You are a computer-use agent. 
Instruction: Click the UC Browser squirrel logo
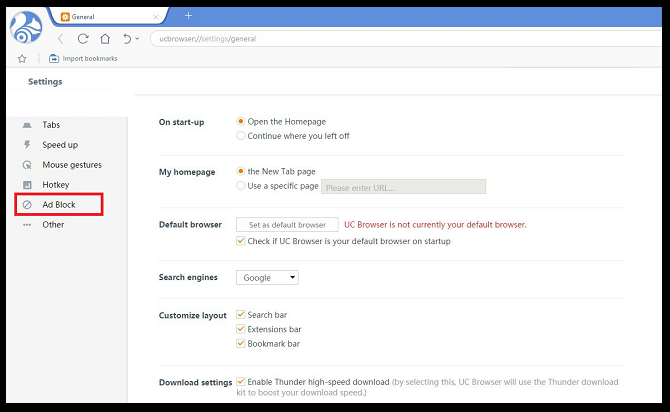27,28
